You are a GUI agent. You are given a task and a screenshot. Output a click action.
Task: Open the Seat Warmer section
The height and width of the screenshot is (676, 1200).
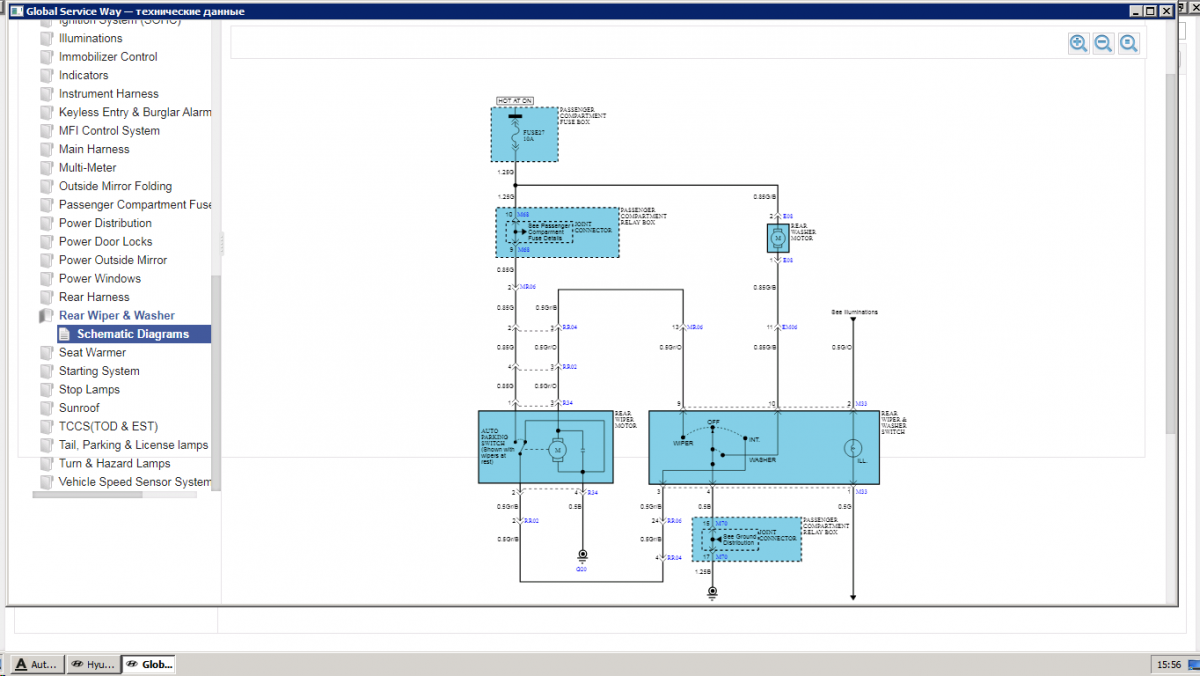point(92,352)
